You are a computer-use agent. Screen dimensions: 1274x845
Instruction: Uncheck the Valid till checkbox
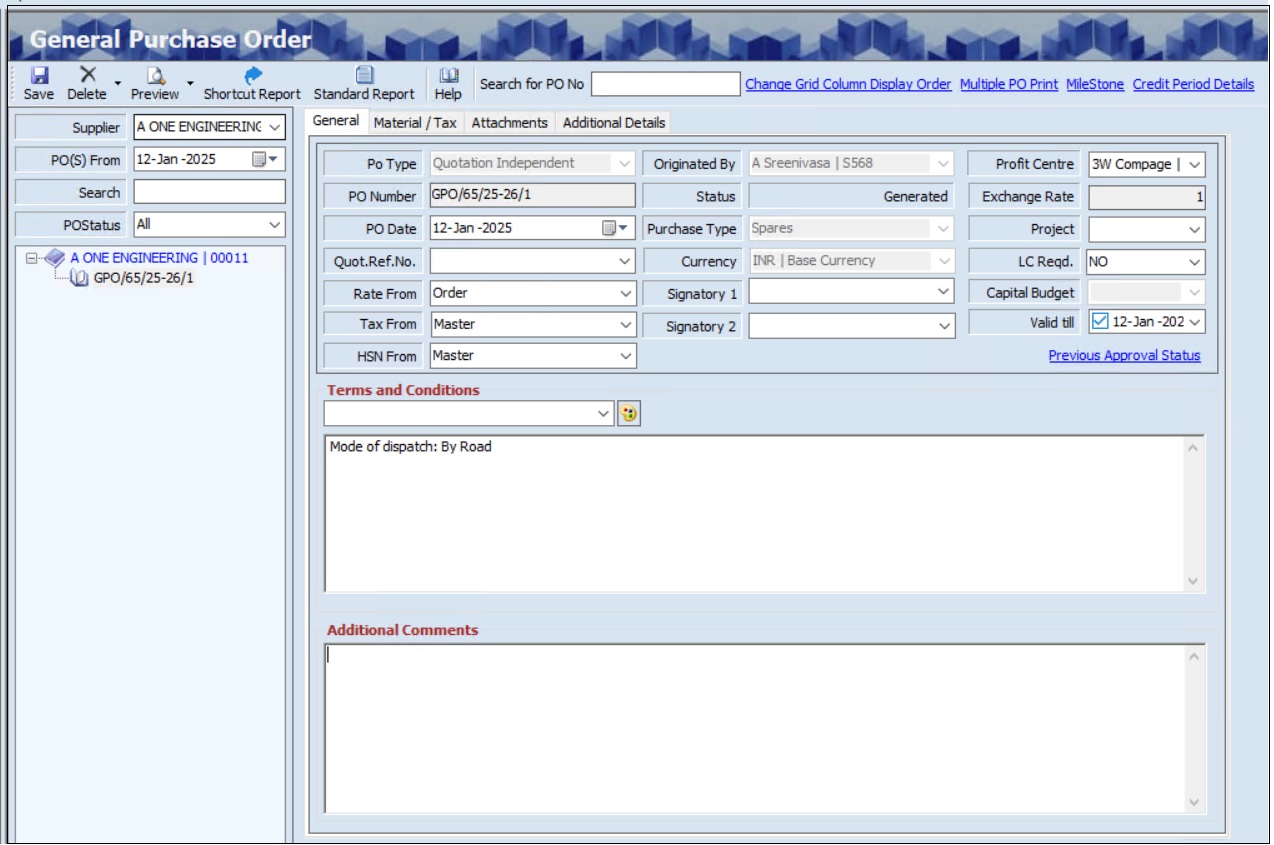1100,322
